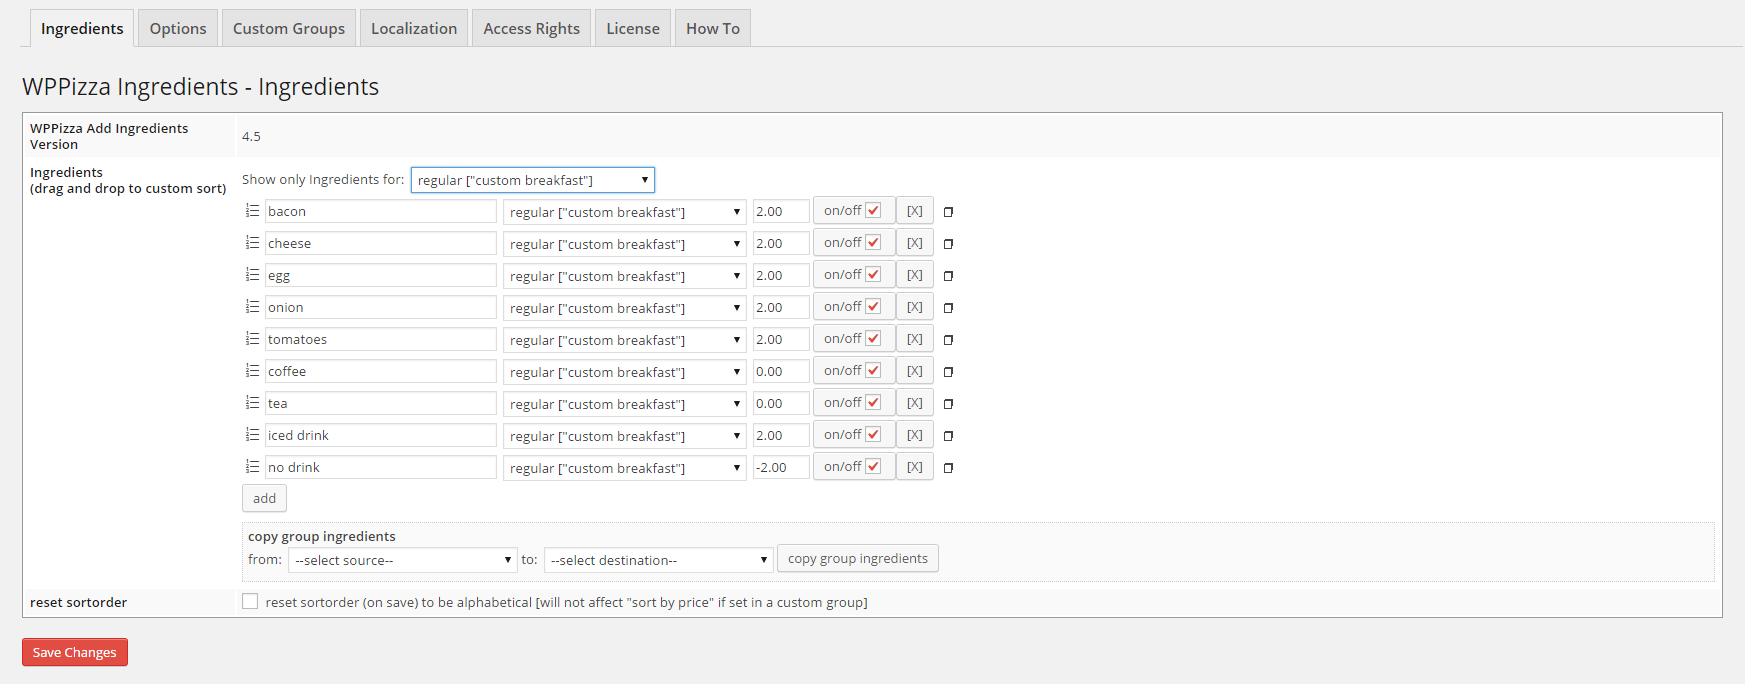
Task: Click the sort handle beside cheese
Action: click(252, 243)
